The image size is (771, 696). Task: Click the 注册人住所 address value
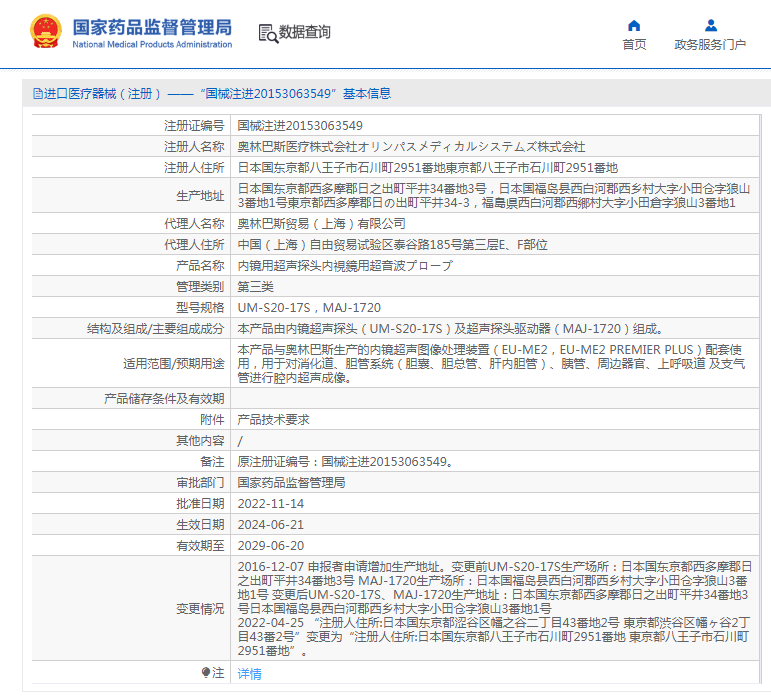[427, 168]
